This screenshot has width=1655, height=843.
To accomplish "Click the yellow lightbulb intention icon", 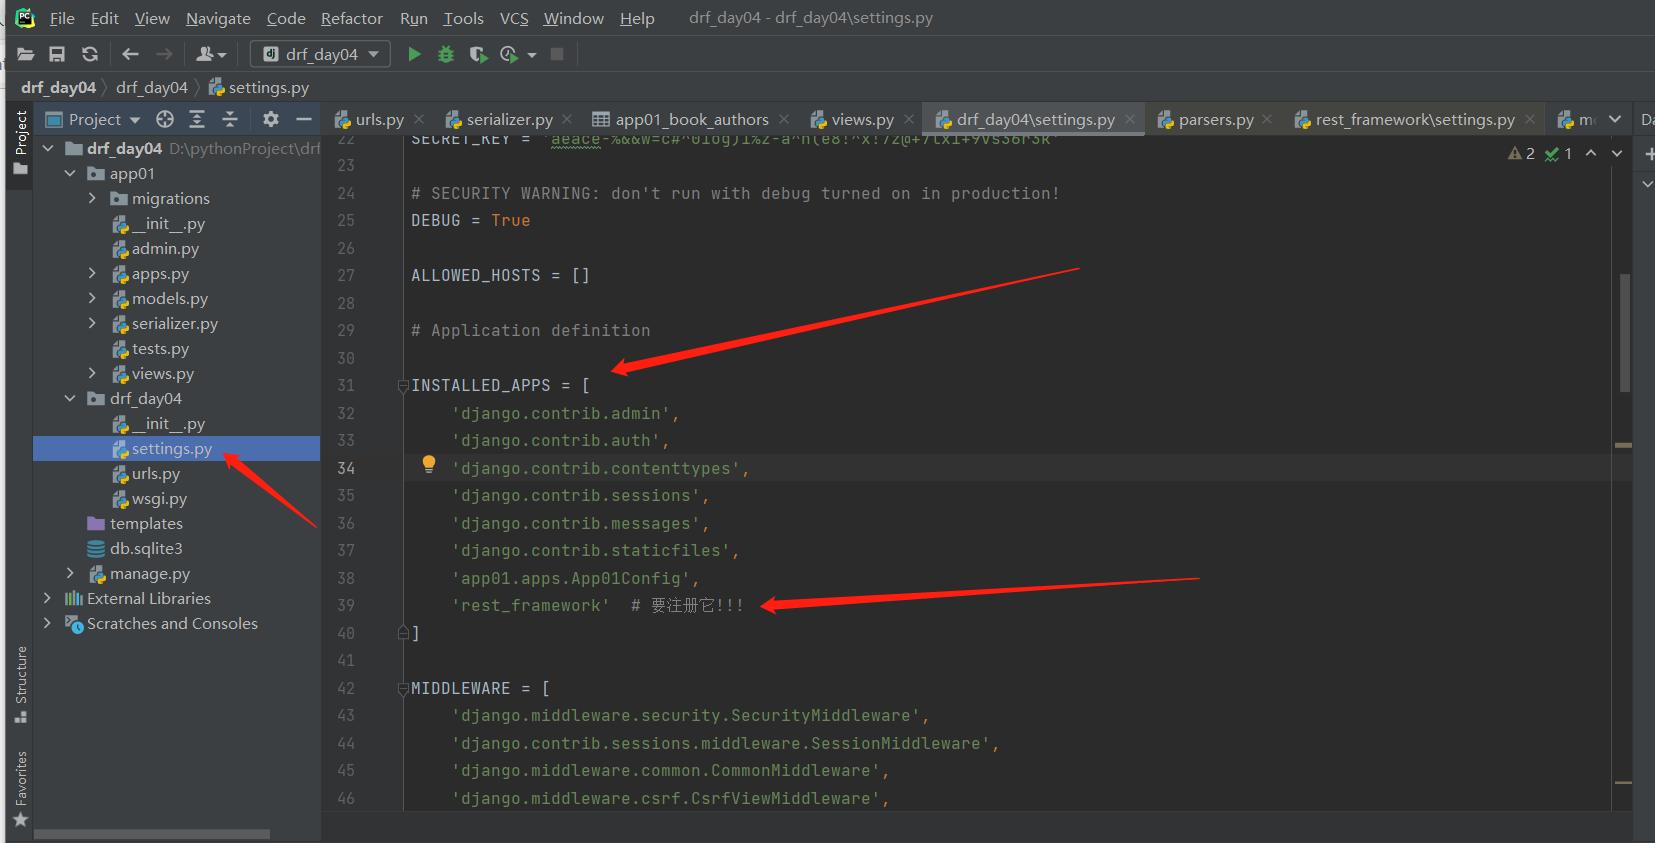I will [x=429, y=464].
